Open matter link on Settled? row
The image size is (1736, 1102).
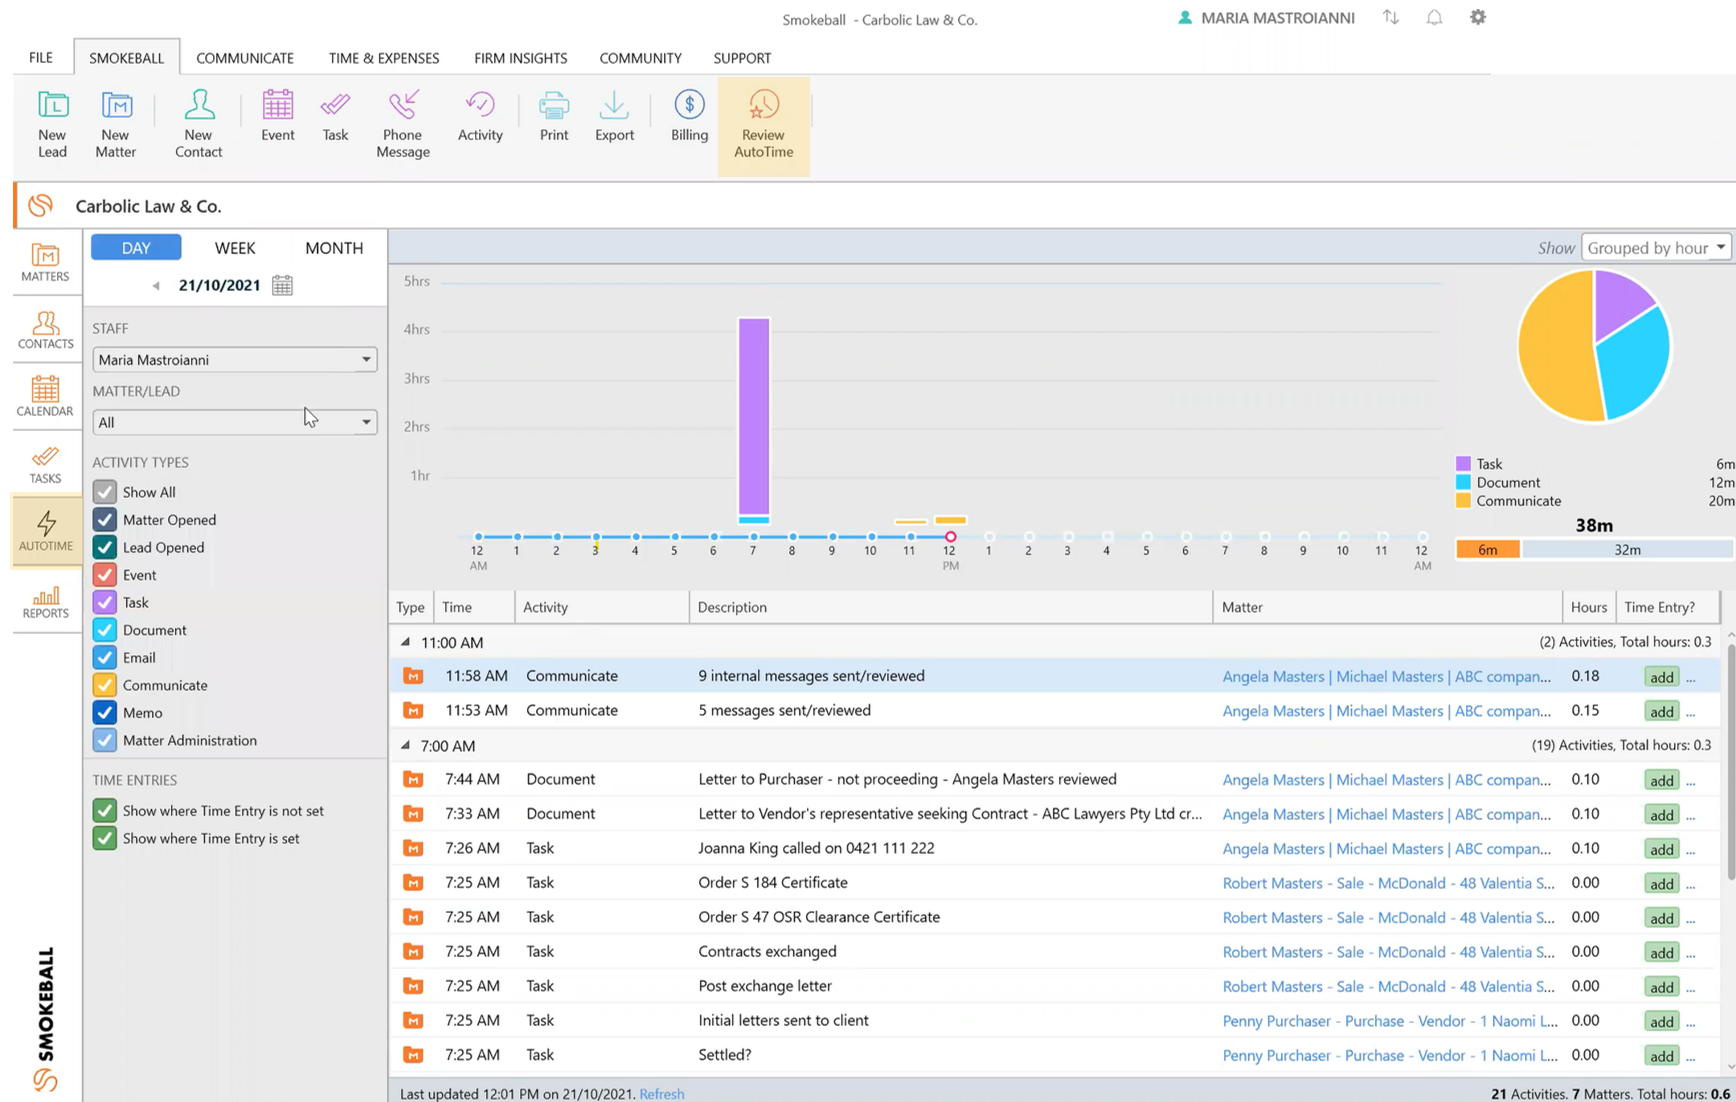1390,1055
